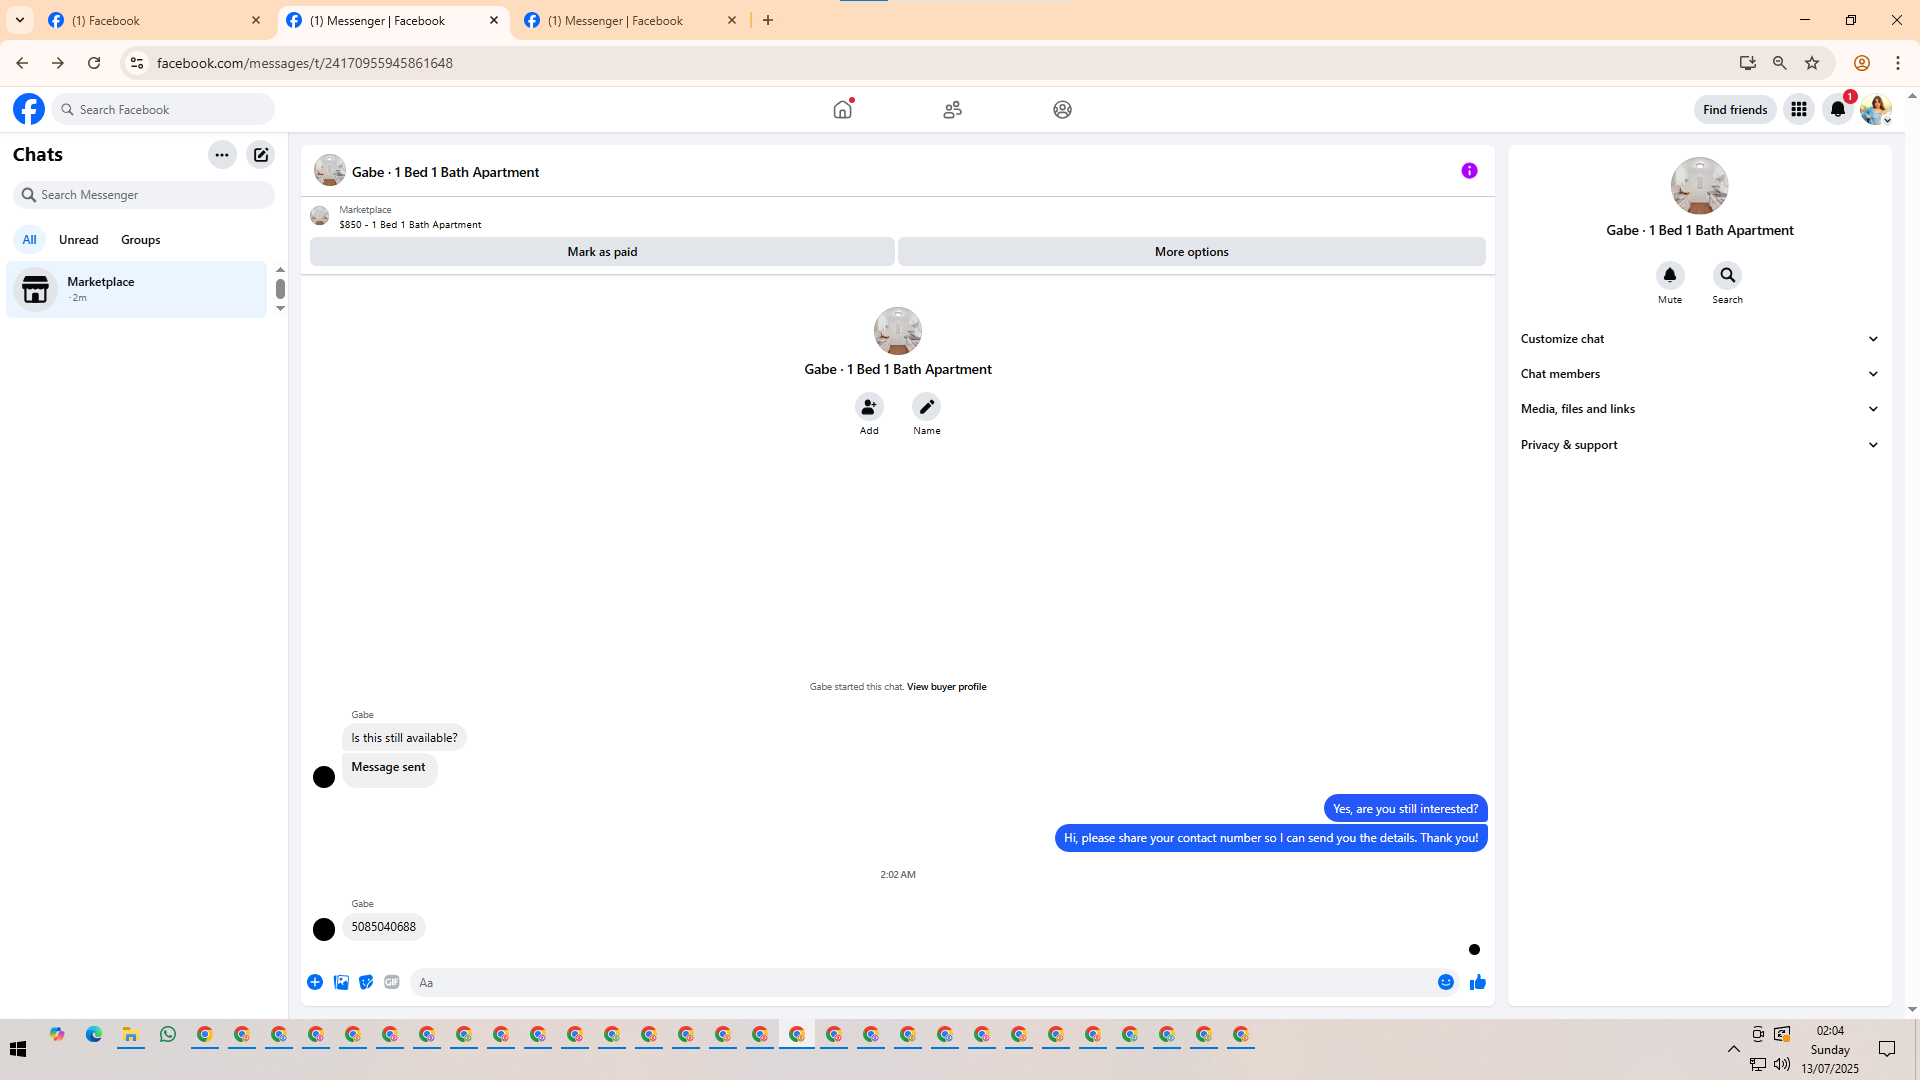The height and width of the screenshot is (1080, 1920).
Task: Open the View buyer profile link
Action: pos(946,687)
